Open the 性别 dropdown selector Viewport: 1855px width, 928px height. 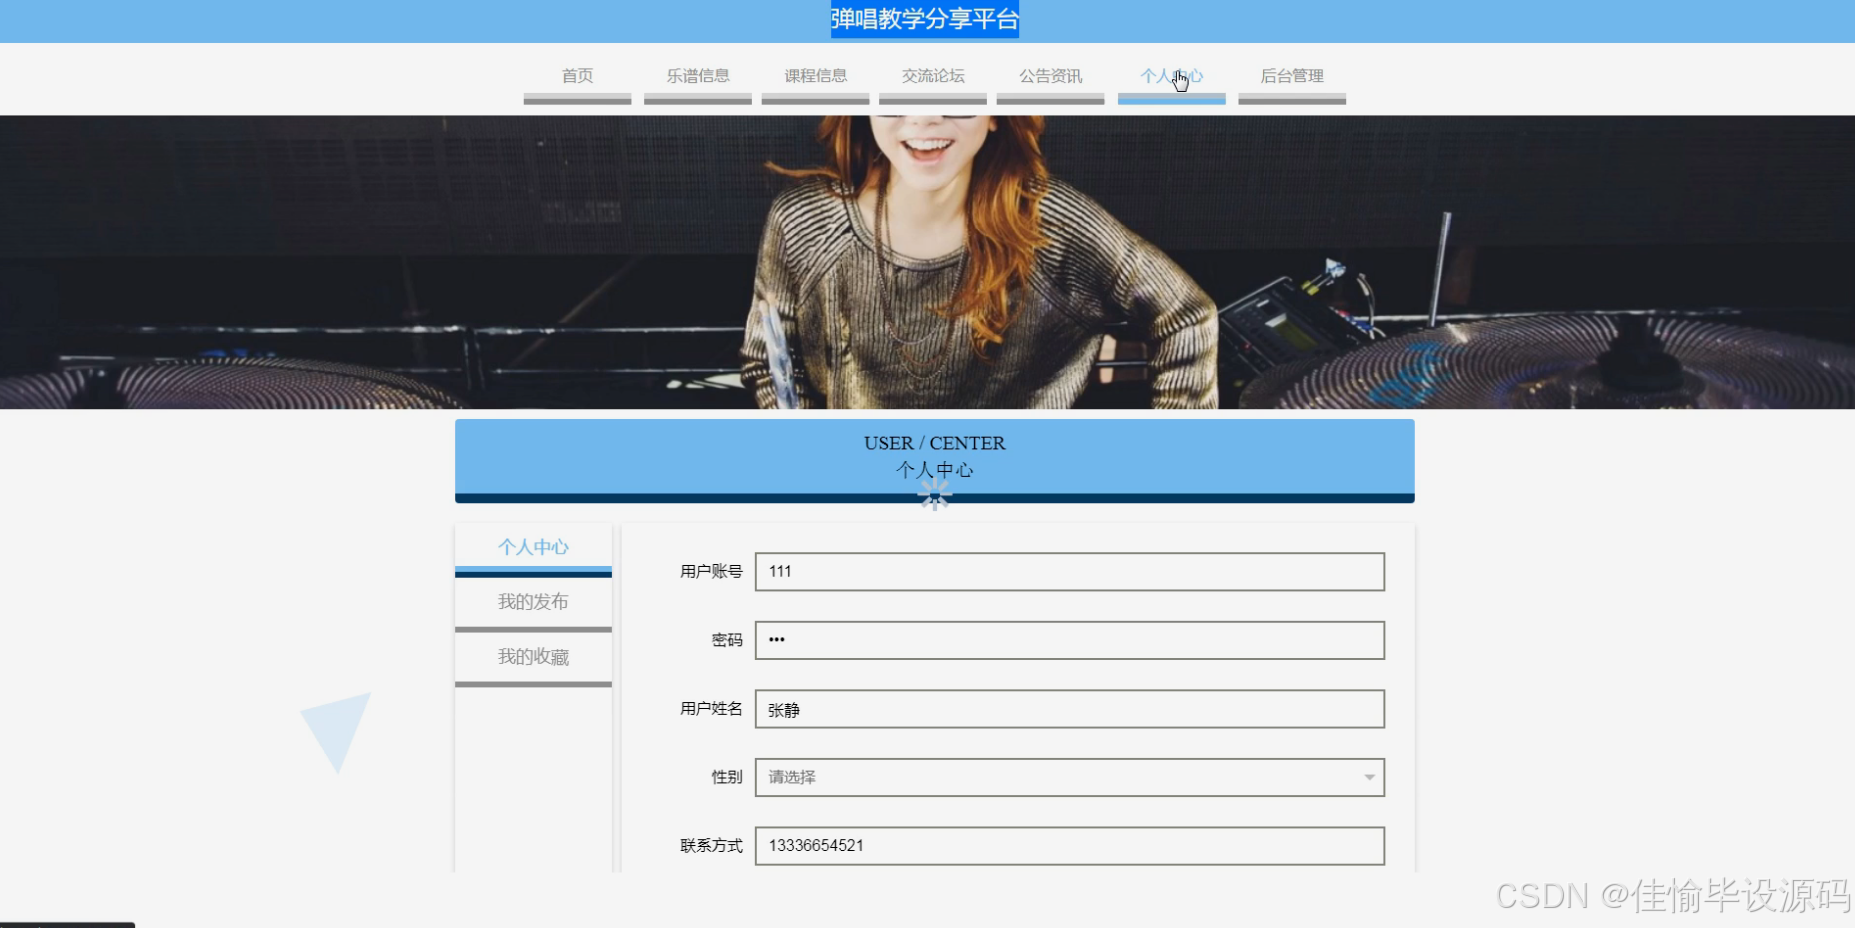pyautogui.click(x=1069, y=777)
